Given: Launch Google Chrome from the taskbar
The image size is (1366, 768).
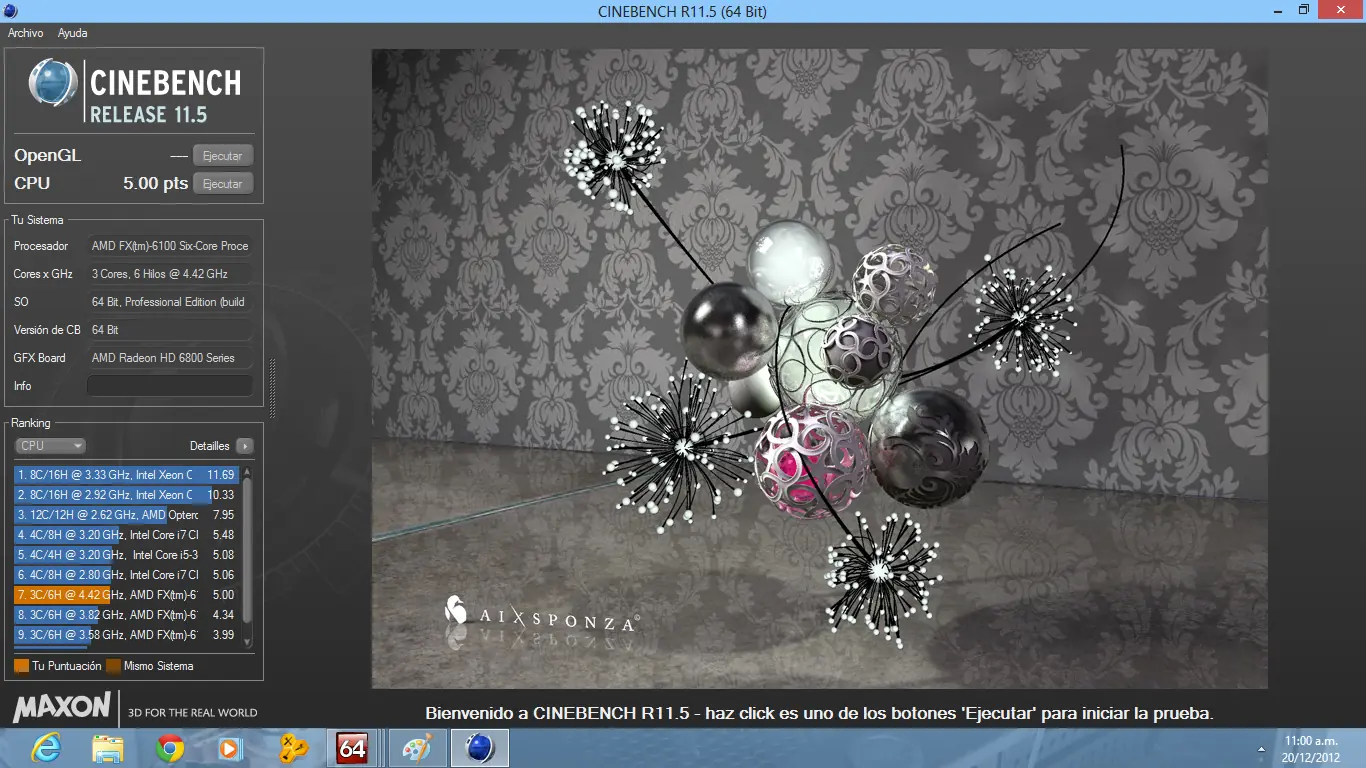Looking at the screenshot, I should click(x=170, y=748).
